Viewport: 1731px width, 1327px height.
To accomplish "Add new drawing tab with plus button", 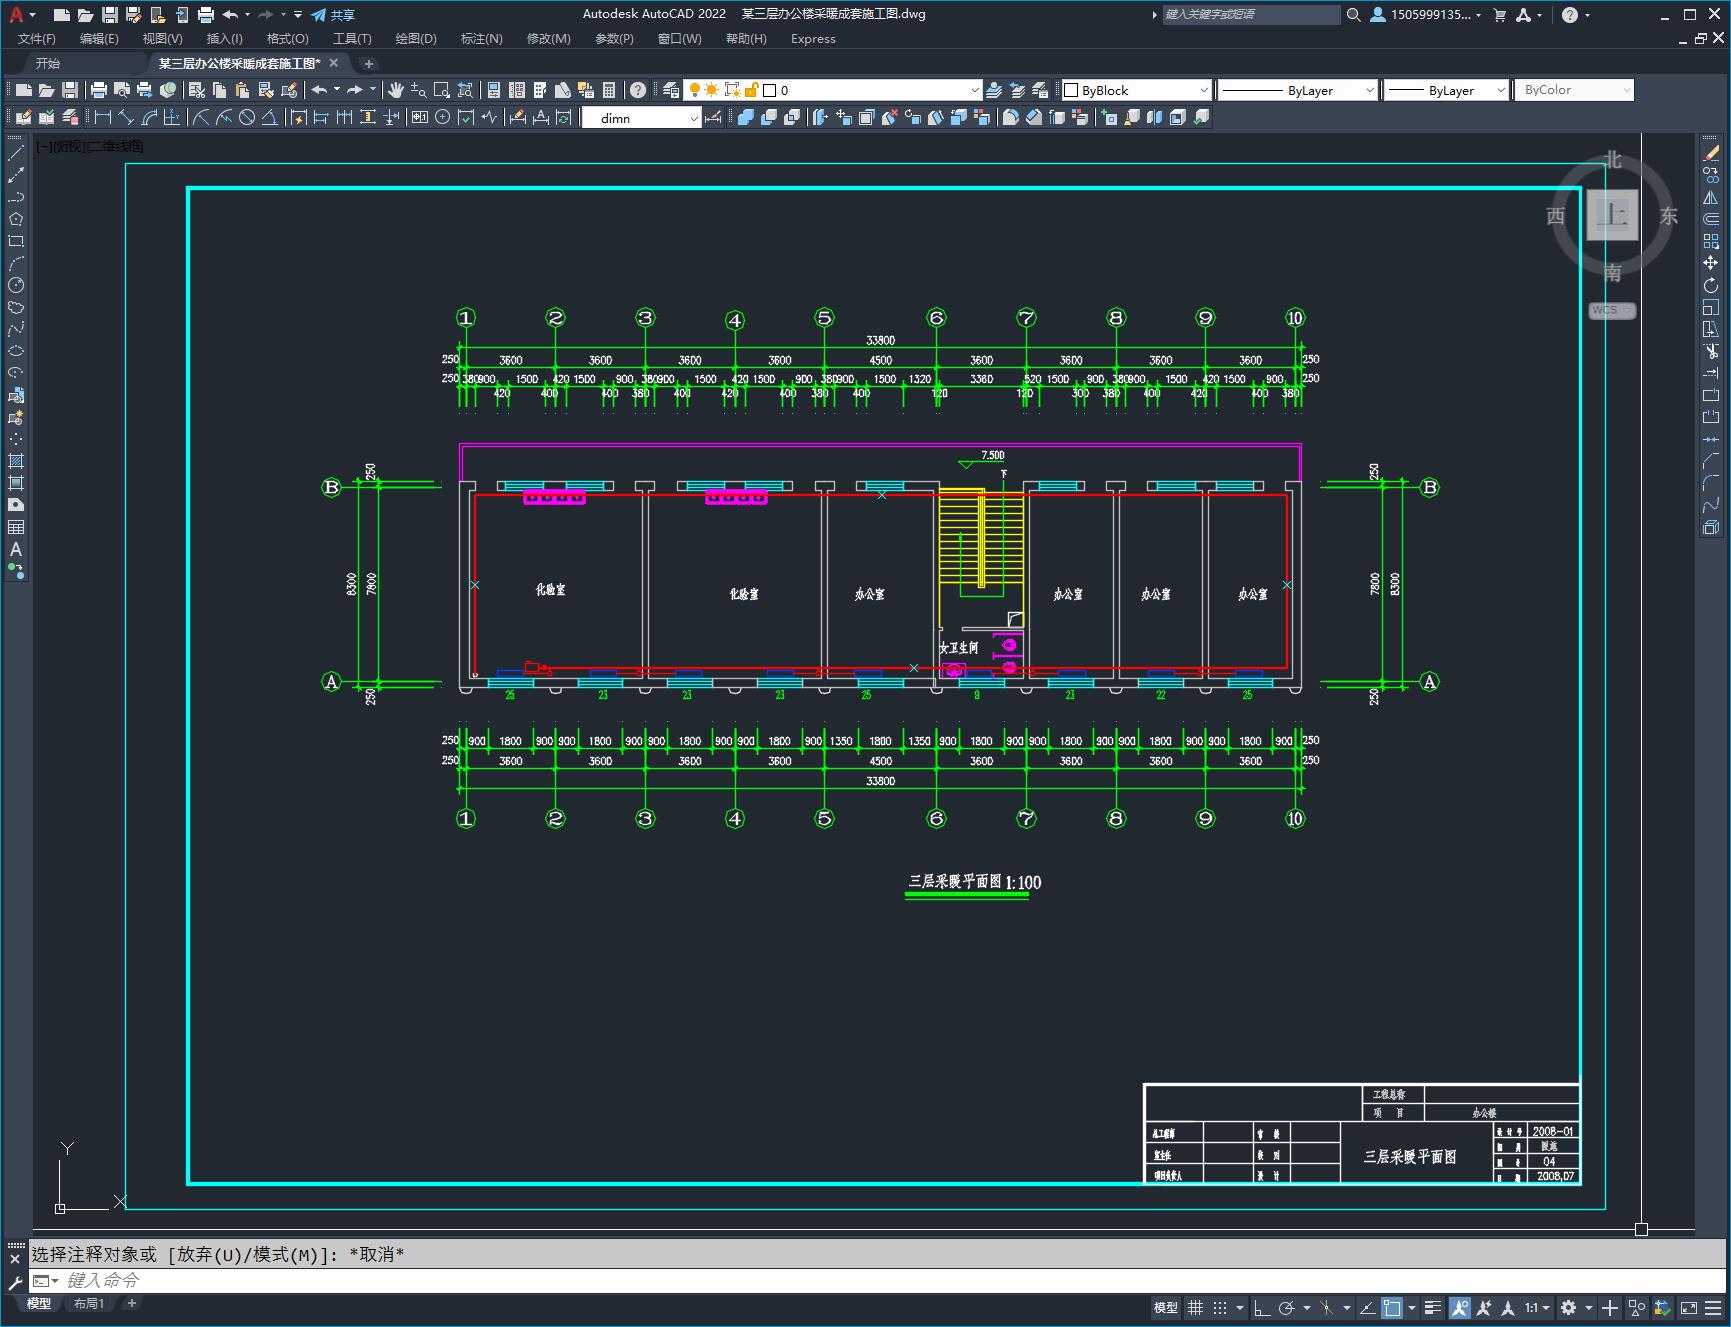I will 368,63.
